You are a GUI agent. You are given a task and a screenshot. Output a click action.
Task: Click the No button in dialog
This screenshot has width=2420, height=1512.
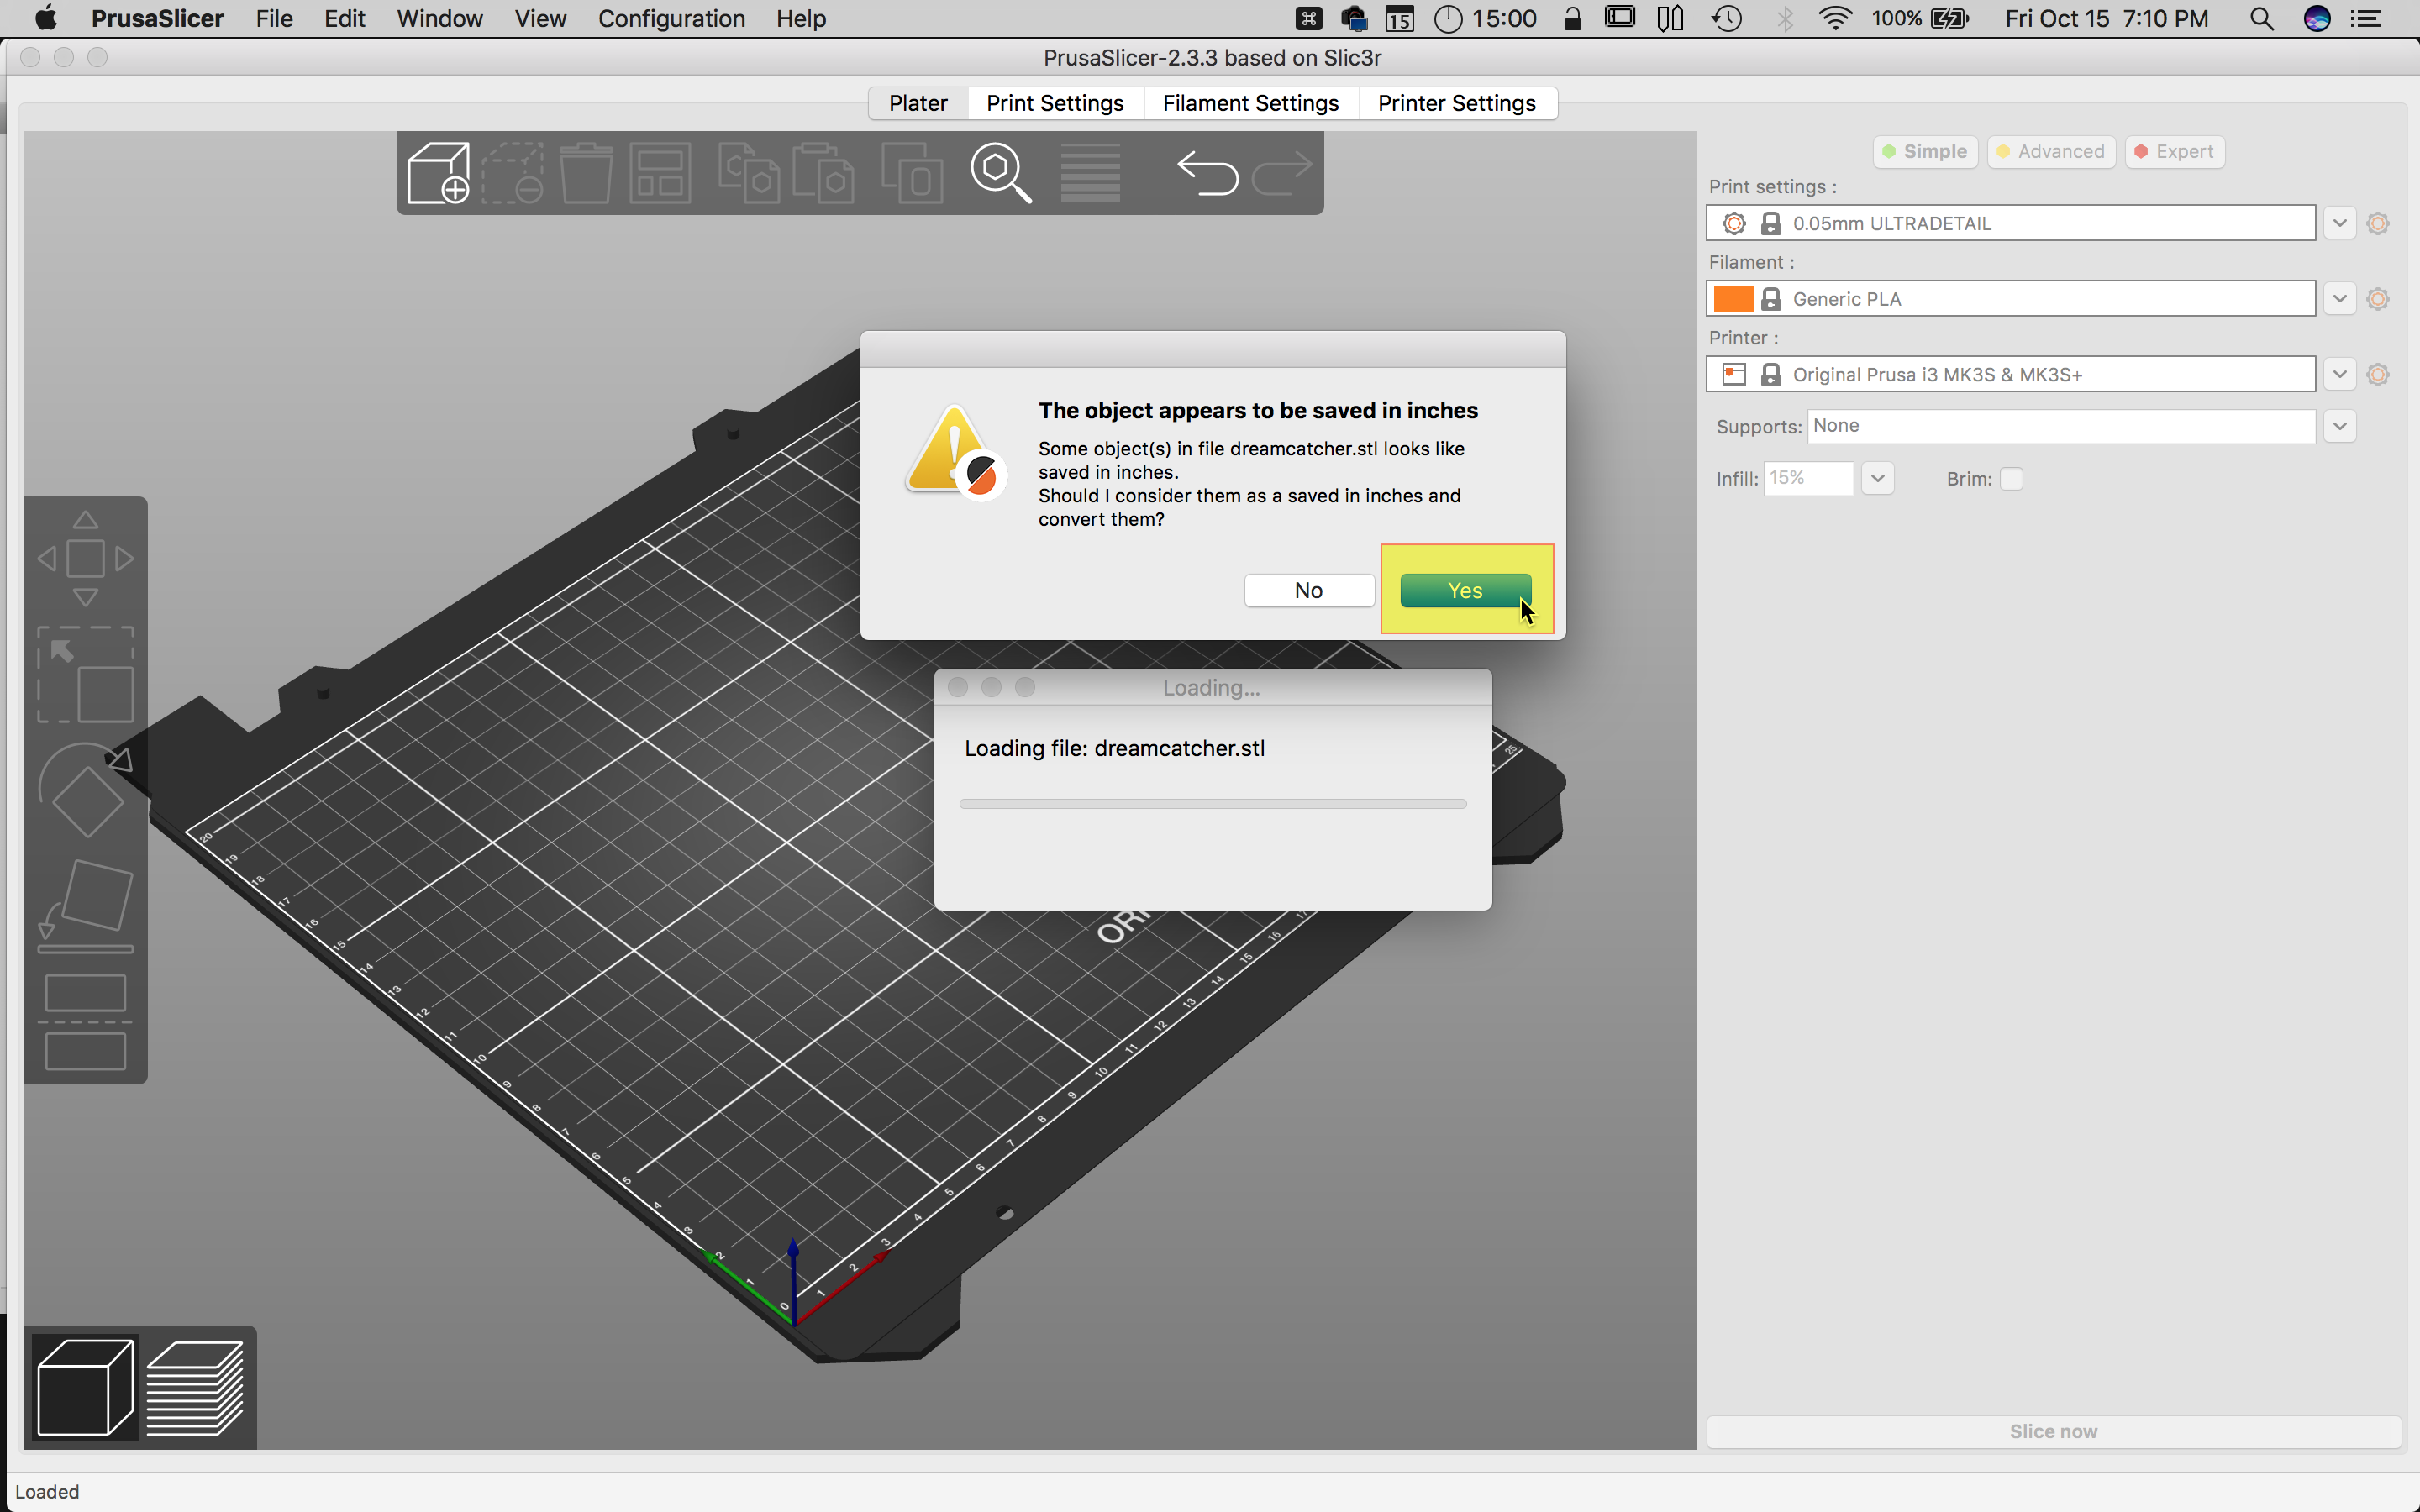point(1308,591)
